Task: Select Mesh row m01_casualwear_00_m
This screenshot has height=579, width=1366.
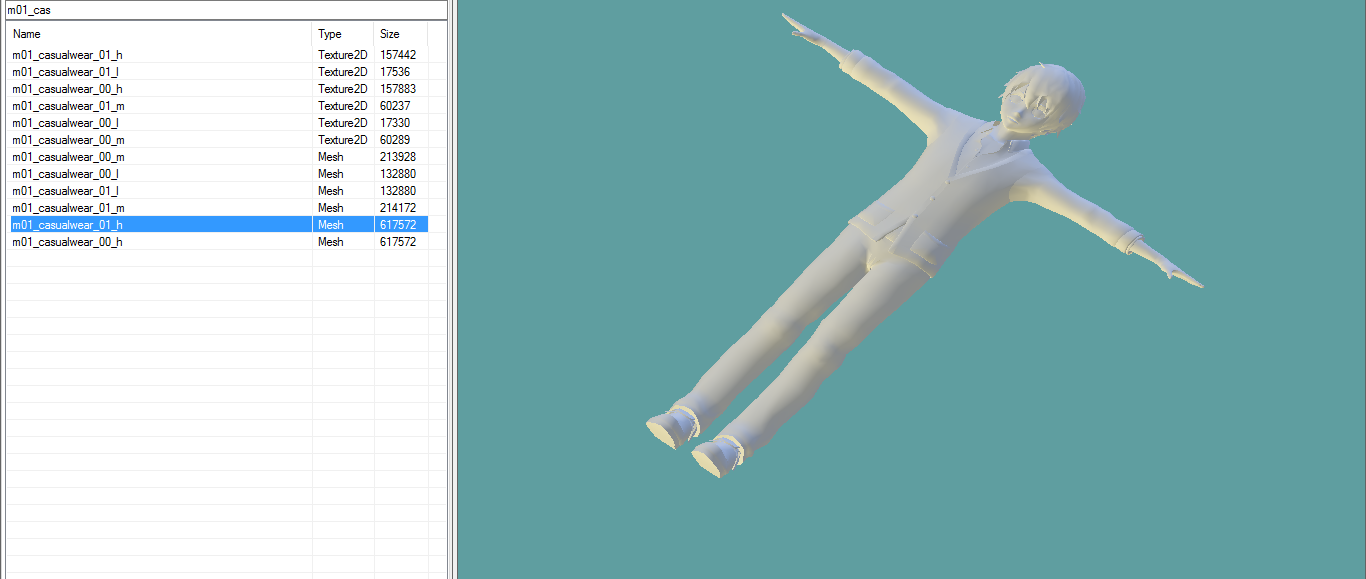Action: tap(219, 157)
